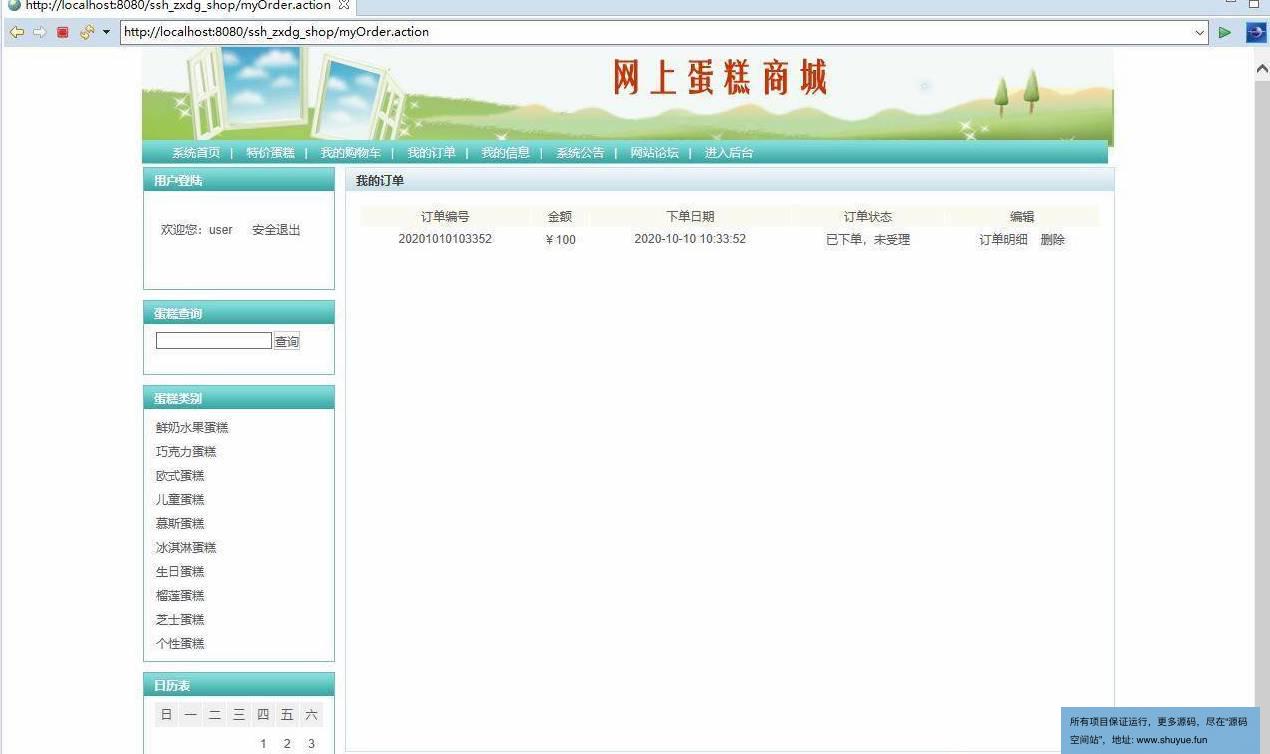
Task: Select the myOrder.action editor tab
Action: 178,5
